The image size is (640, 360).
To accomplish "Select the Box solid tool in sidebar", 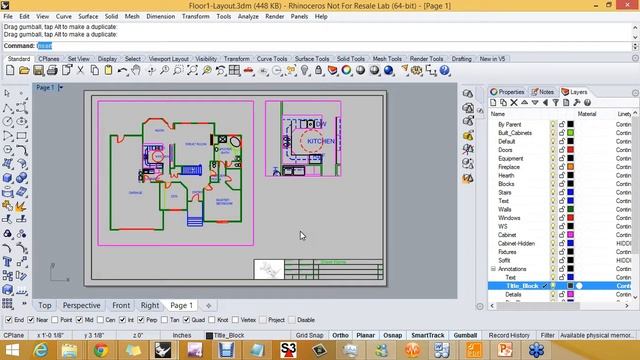I will [x=7, y=178].
